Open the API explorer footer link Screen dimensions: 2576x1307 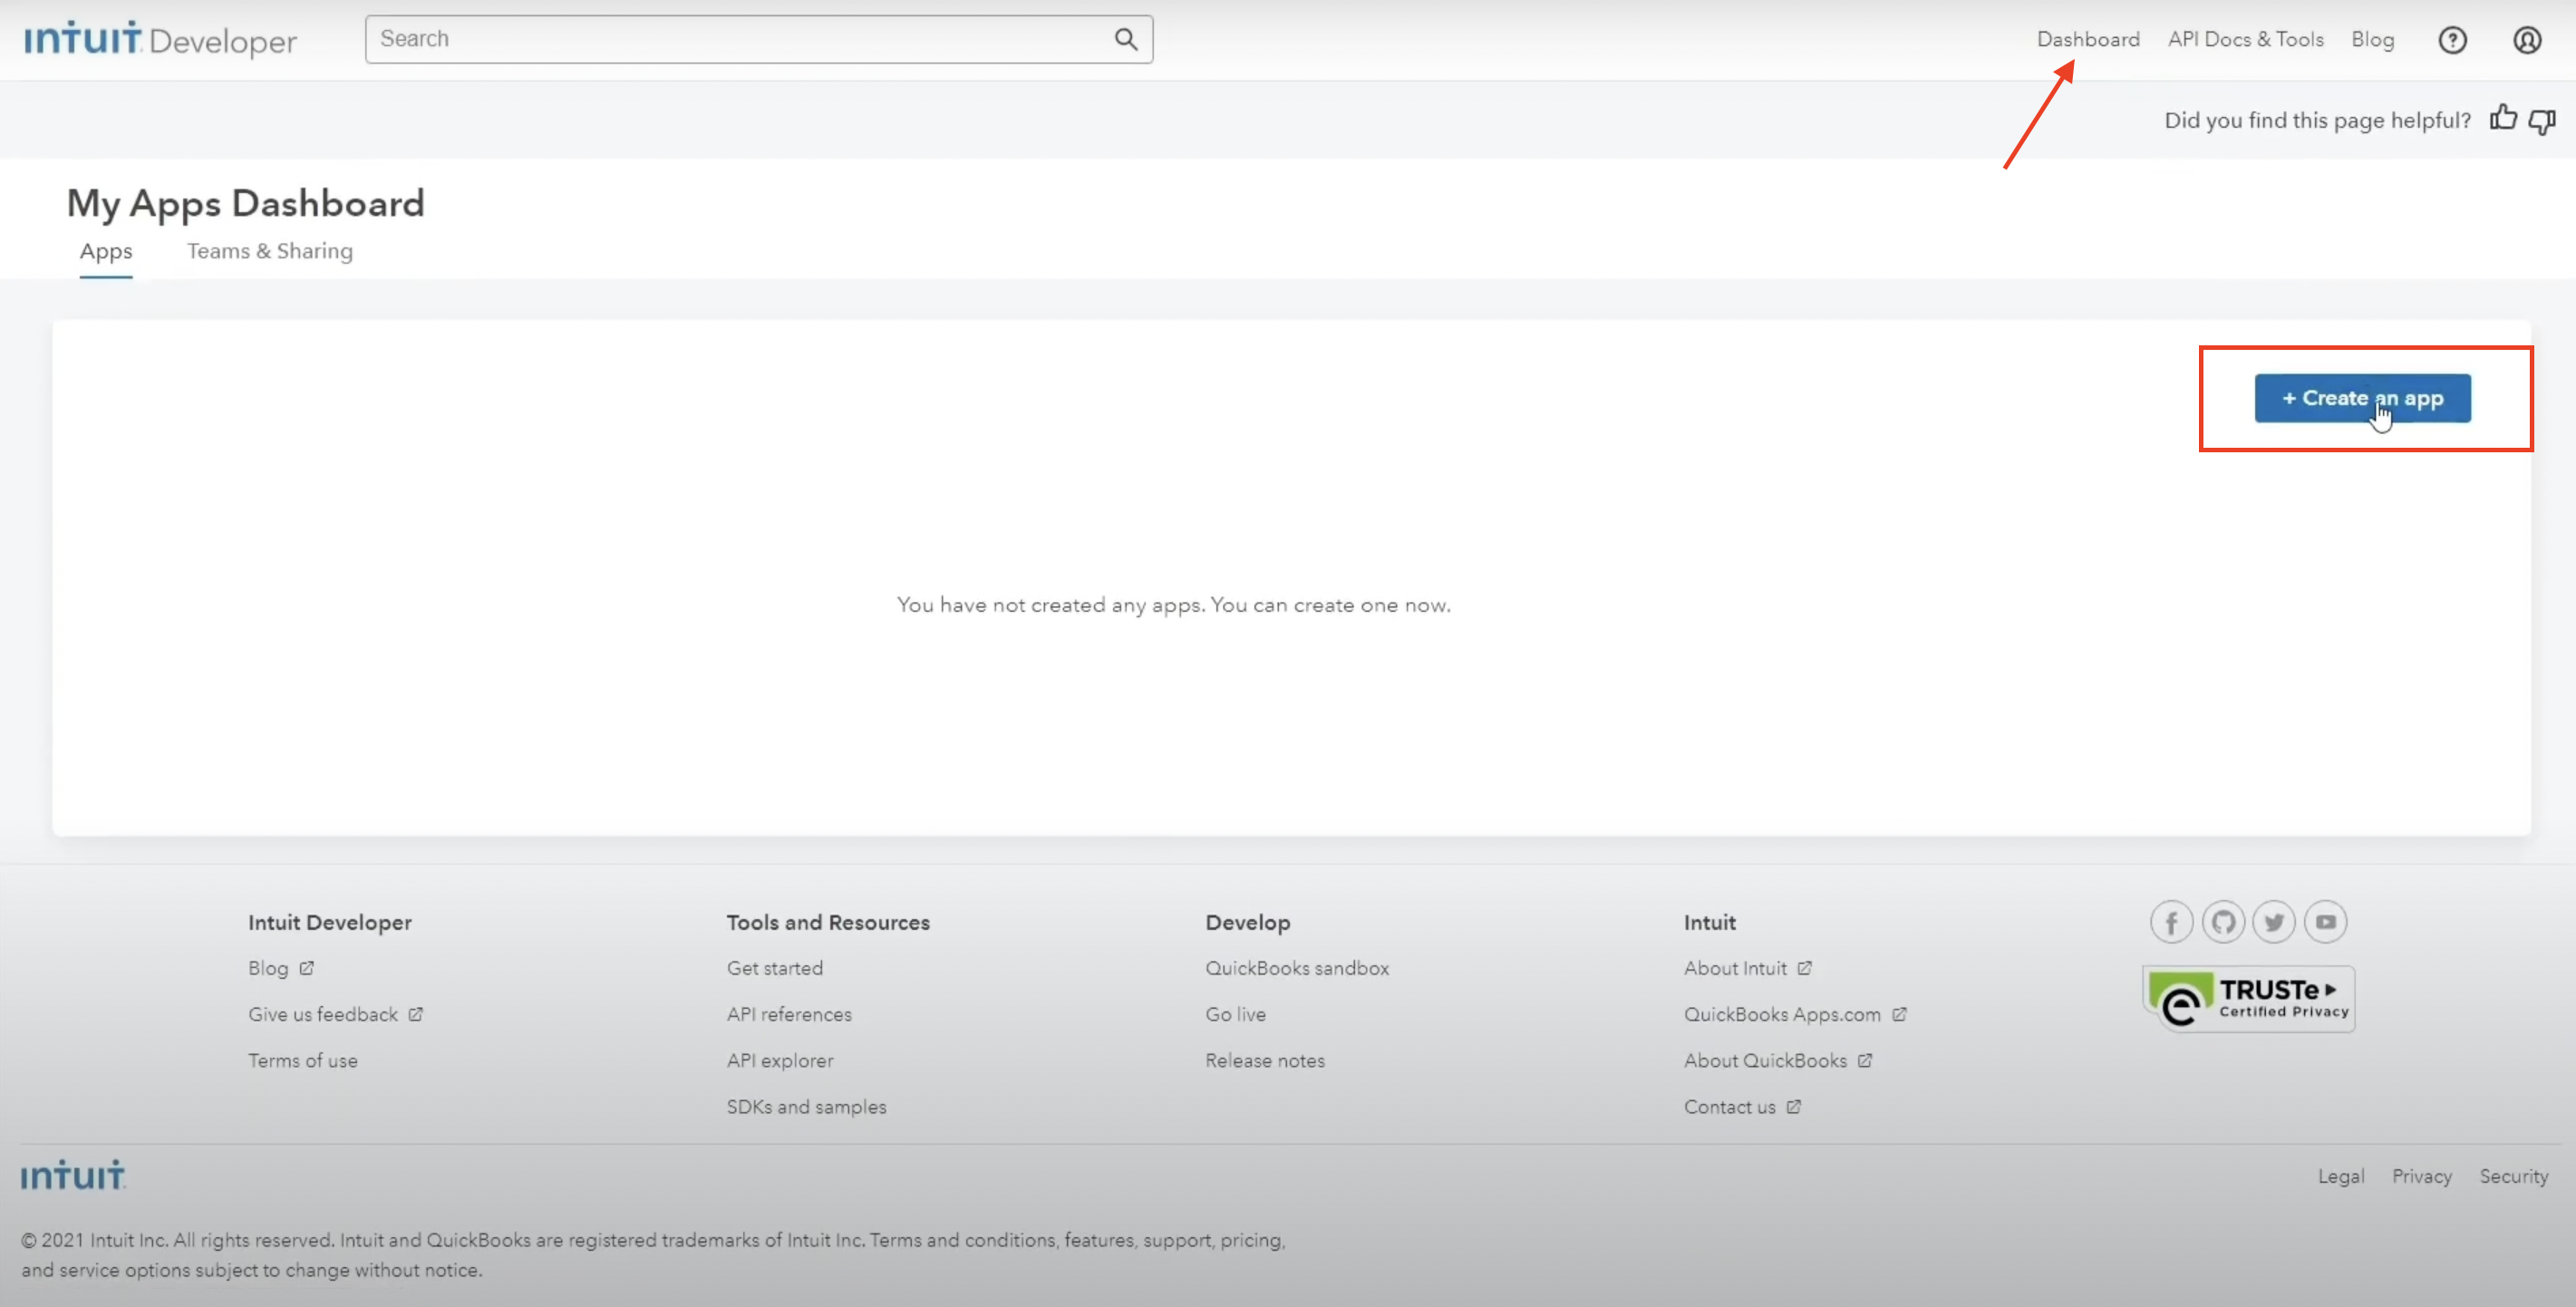pos(780,1060)
